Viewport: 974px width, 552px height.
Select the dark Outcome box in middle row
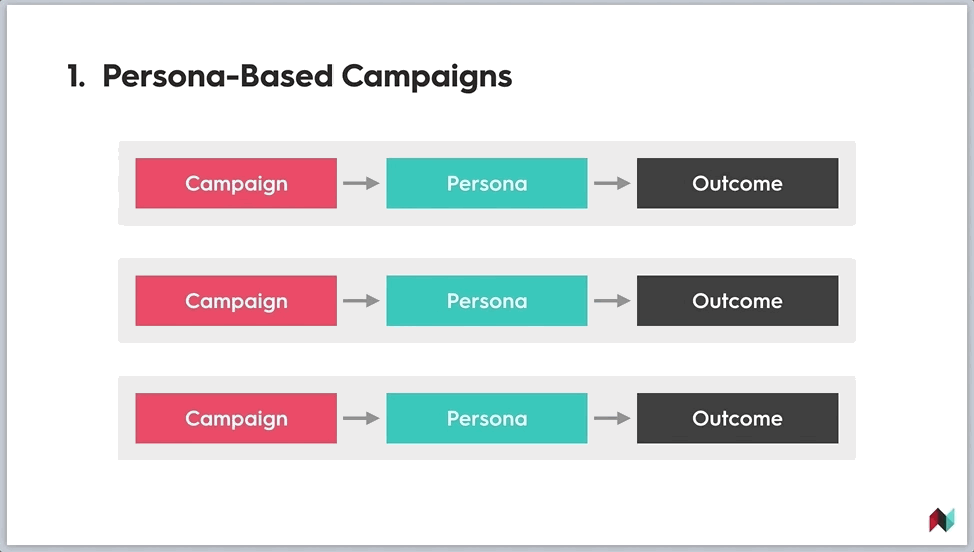[x=737, y=301]
